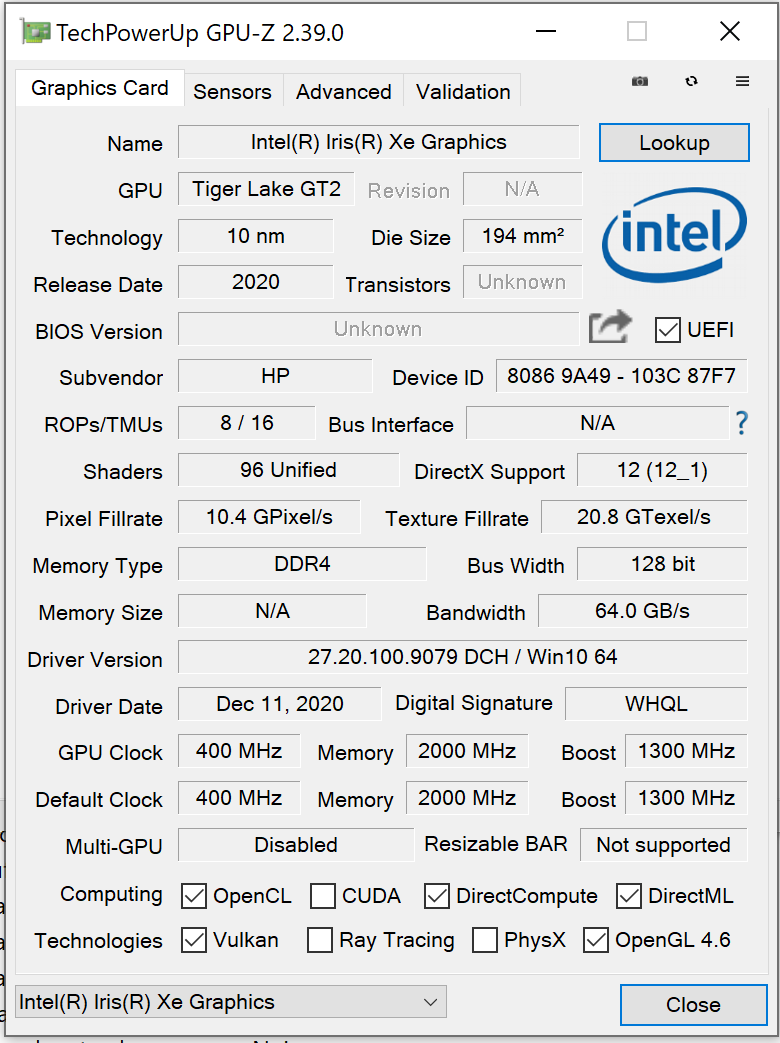
Task: Open the Intel Iris Xe Graphics dropdown
Action: (x=231, y=1002)
